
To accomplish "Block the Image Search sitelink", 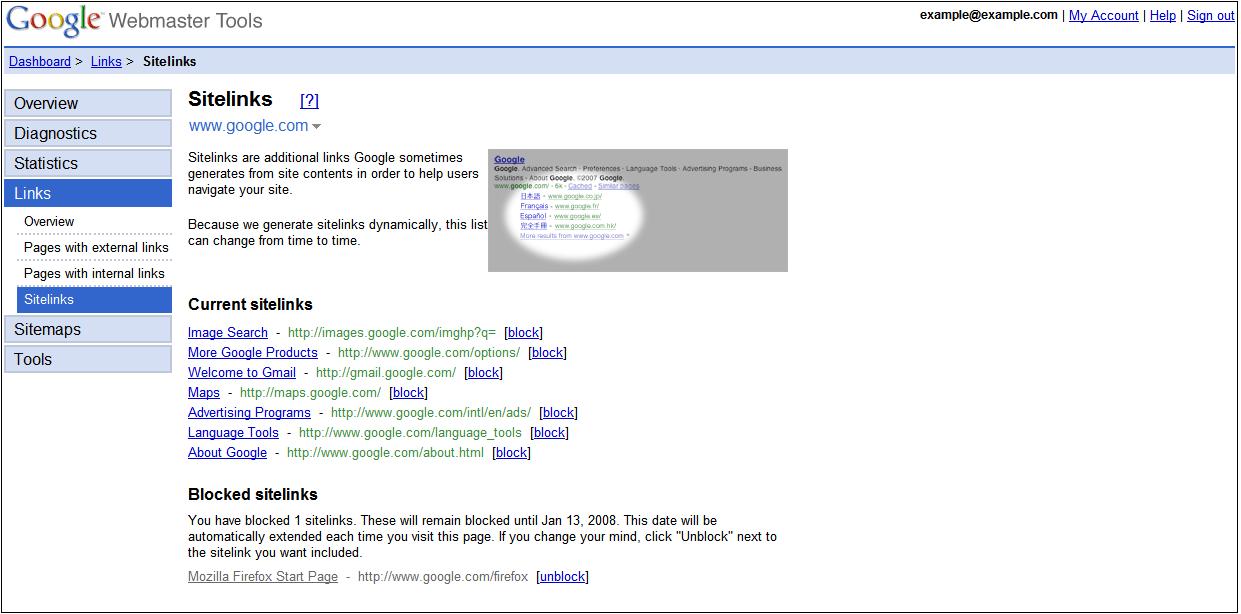I will pos(524,333).
